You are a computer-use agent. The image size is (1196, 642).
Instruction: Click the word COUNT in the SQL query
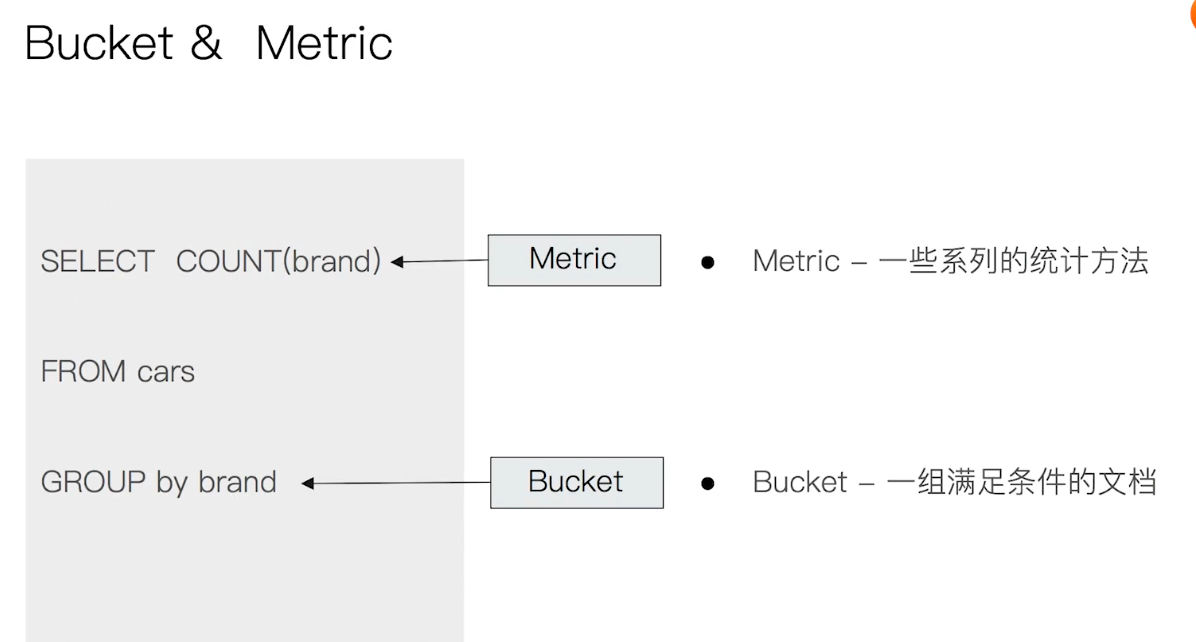tap(229, 262)
